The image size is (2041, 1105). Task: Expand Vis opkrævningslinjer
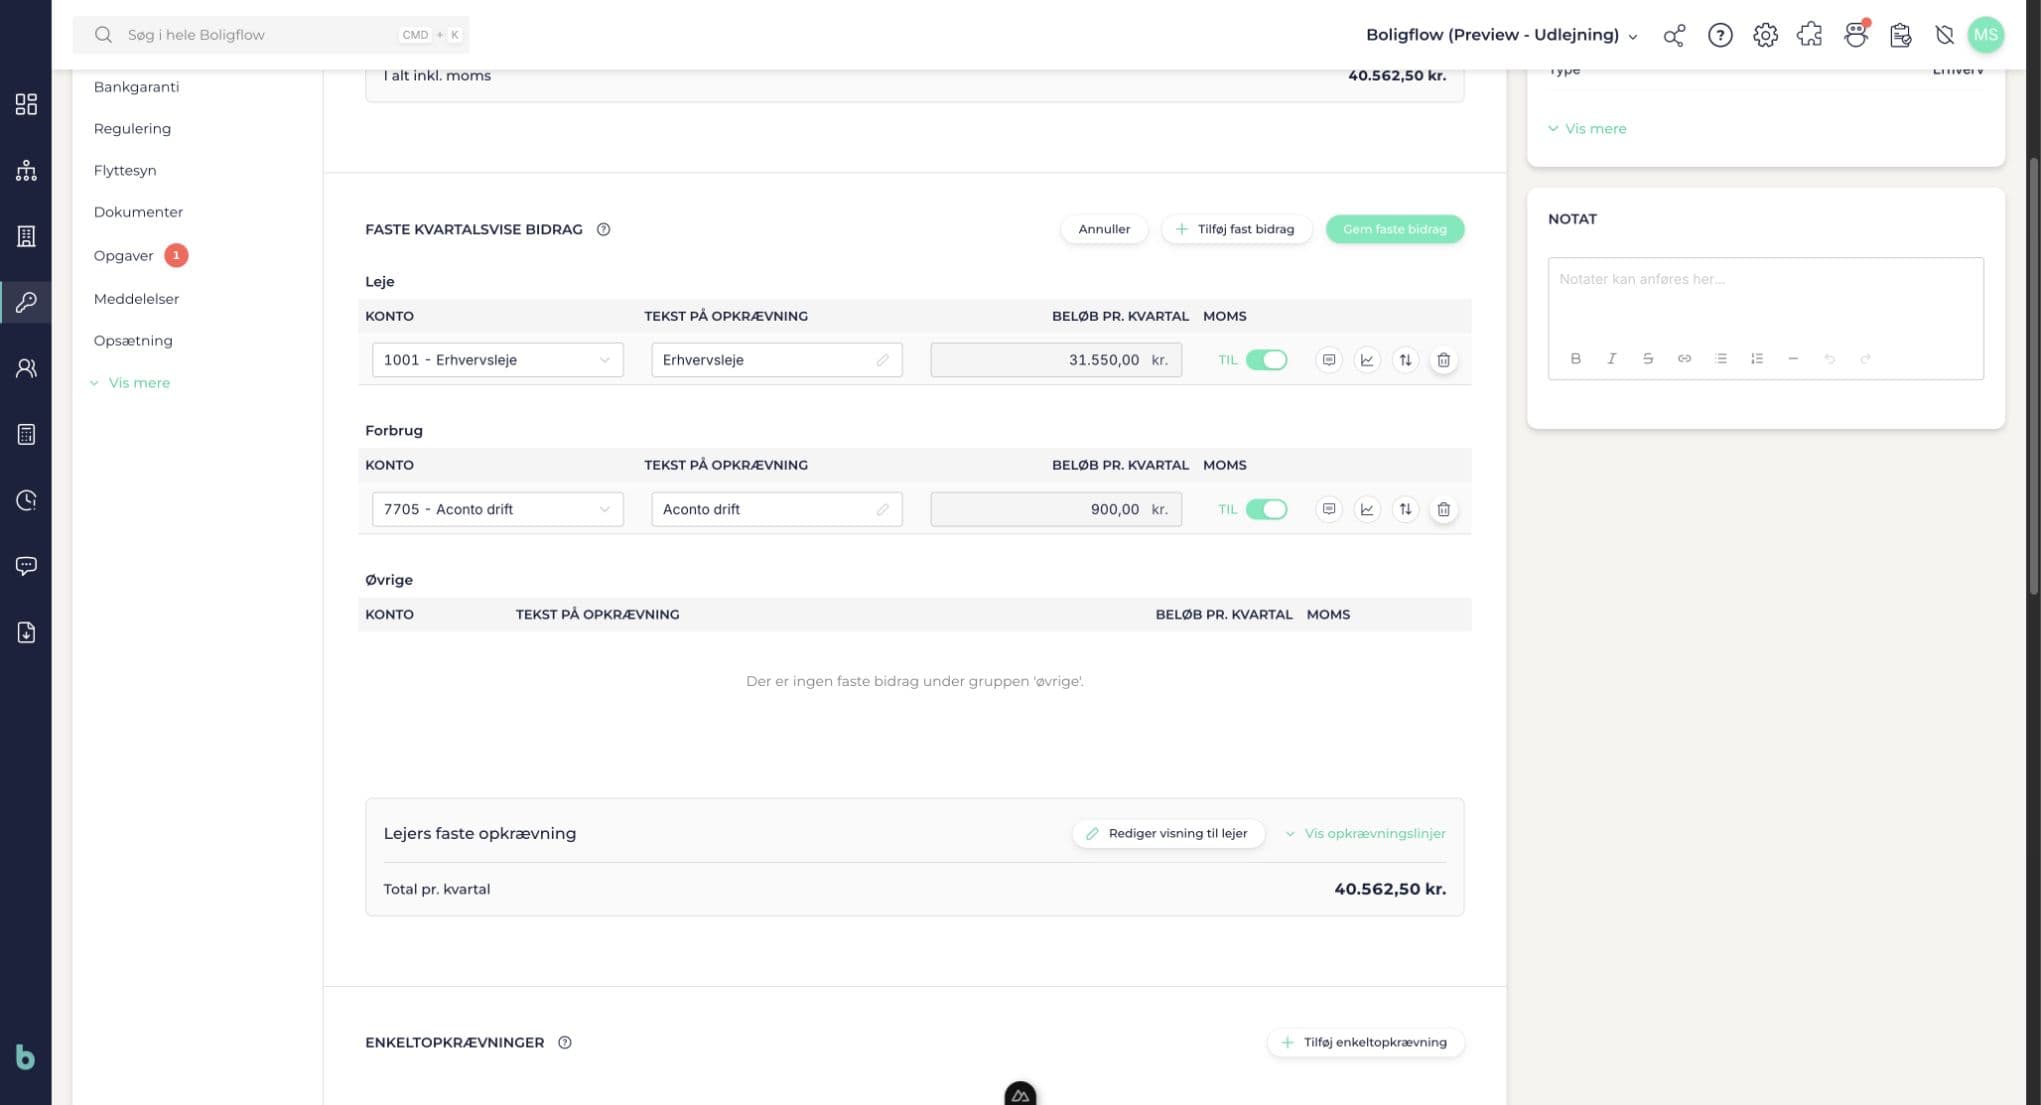tap(1365, 833)
